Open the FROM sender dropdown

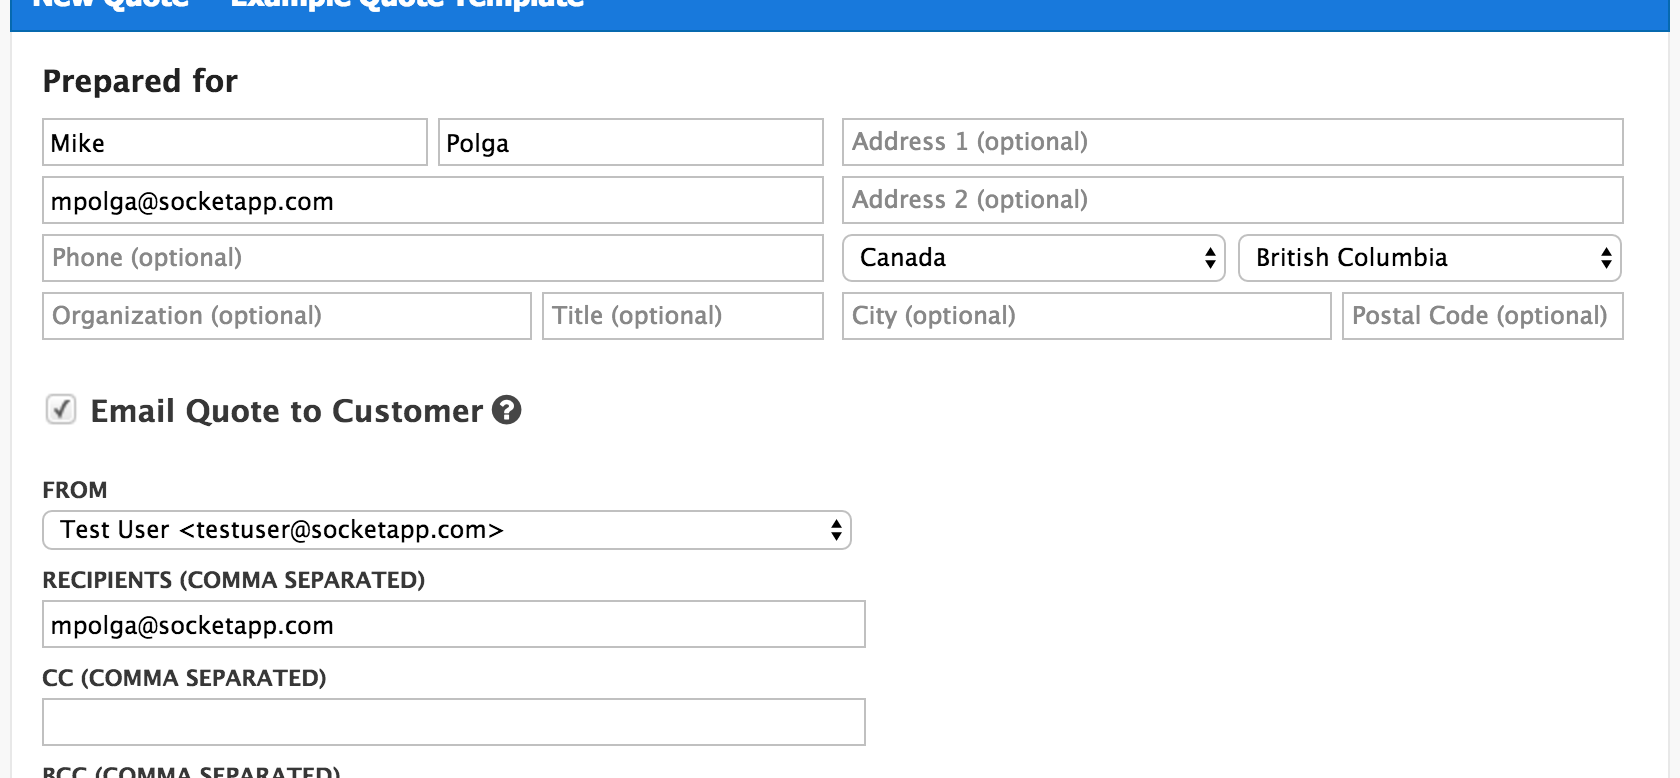pyautogui.click(x=446, y=530)
